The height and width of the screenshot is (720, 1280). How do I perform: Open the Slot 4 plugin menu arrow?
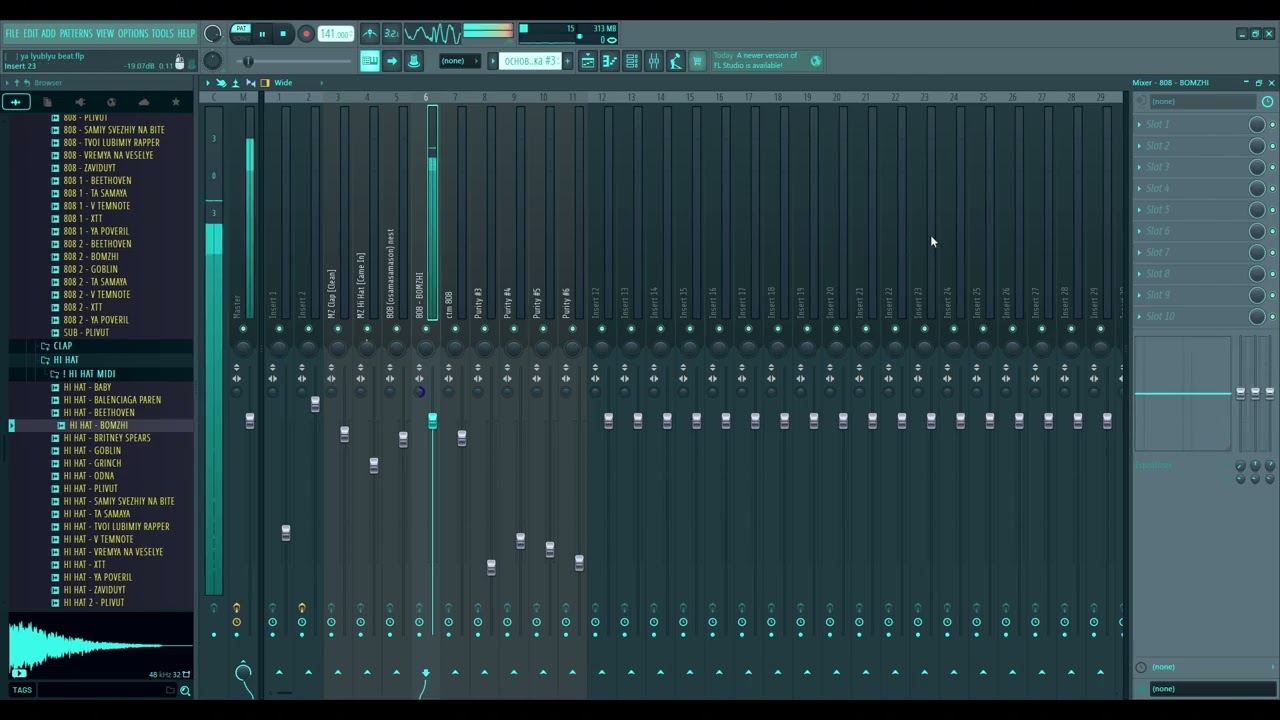tap(1139, 188)
